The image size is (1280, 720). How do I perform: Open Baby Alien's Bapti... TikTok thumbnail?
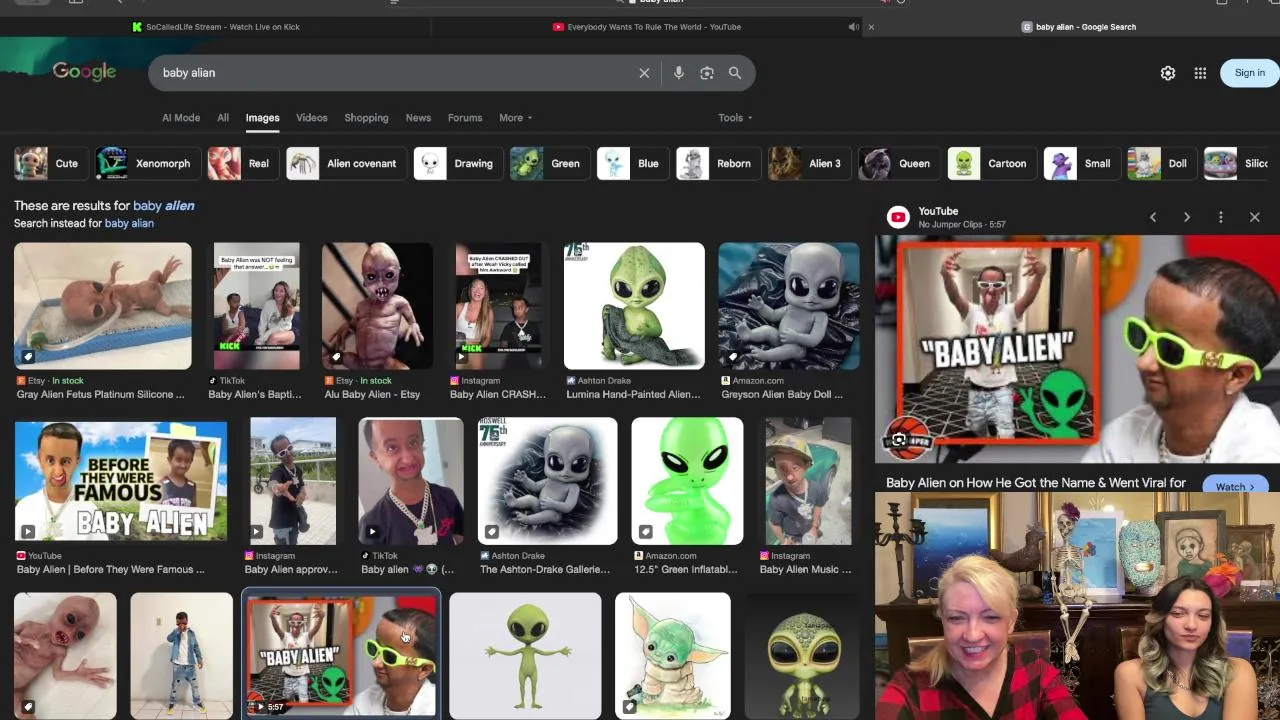point(256,306)
